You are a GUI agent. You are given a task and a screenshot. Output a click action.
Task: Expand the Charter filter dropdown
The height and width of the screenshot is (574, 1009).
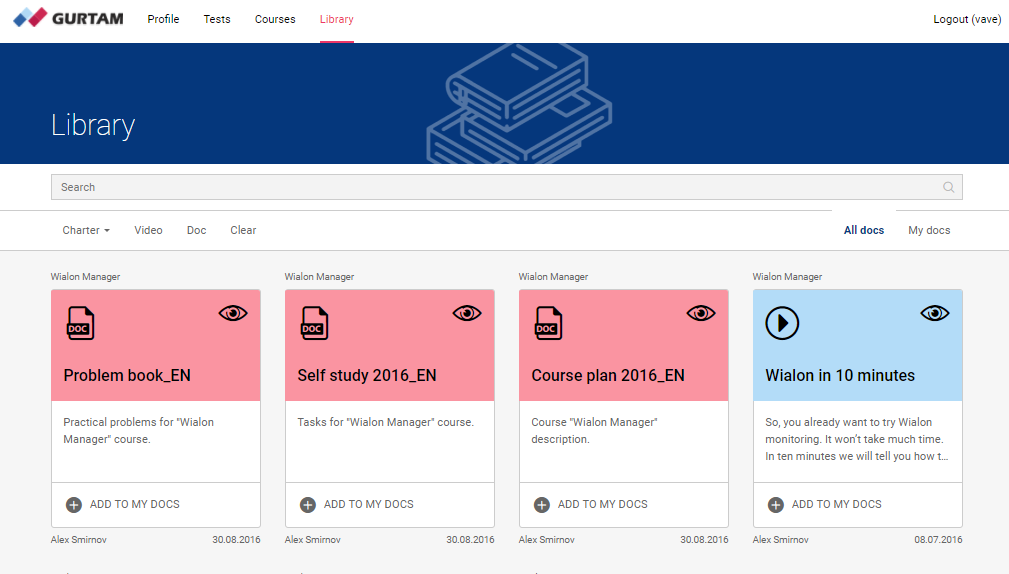pyautogui.click(x=85, y=230)
